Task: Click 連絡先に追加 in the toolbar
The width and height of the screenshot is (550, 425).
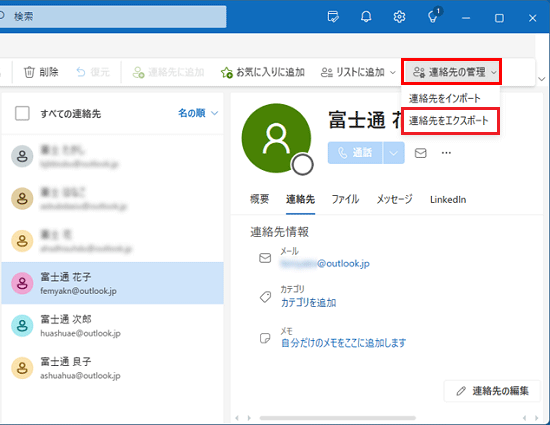Action: (168, 72)
